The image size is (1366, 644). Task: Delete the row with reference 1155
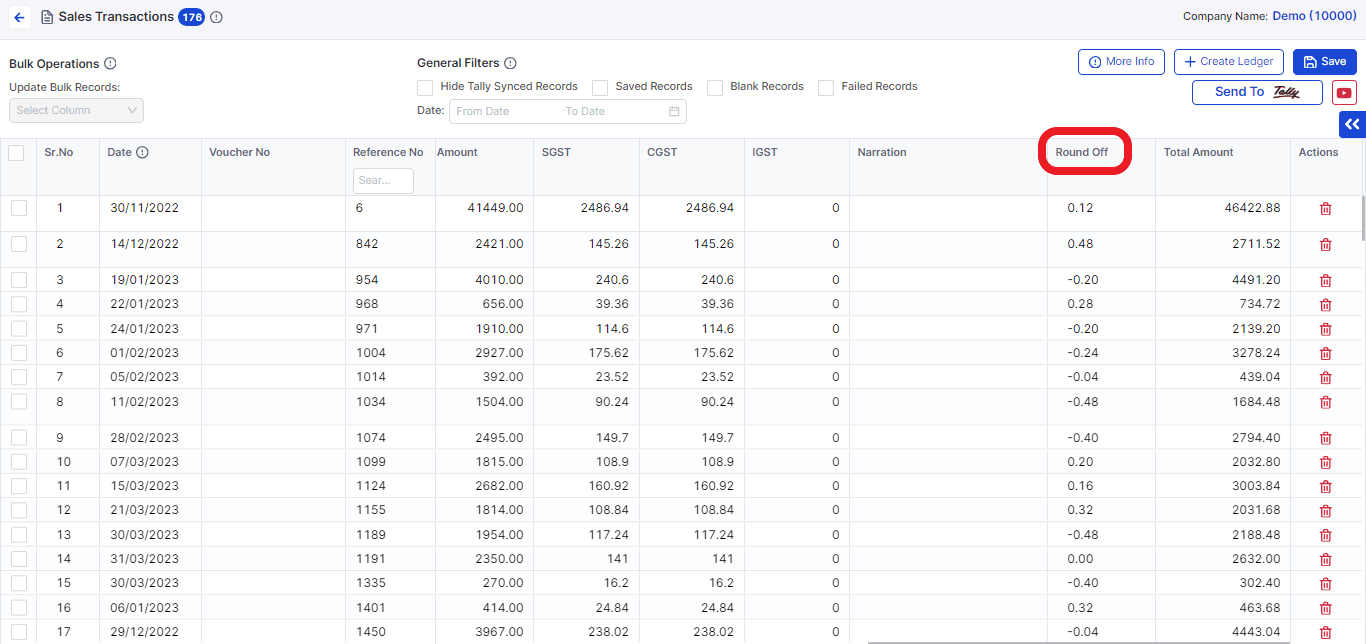[x=1326, y=511]
